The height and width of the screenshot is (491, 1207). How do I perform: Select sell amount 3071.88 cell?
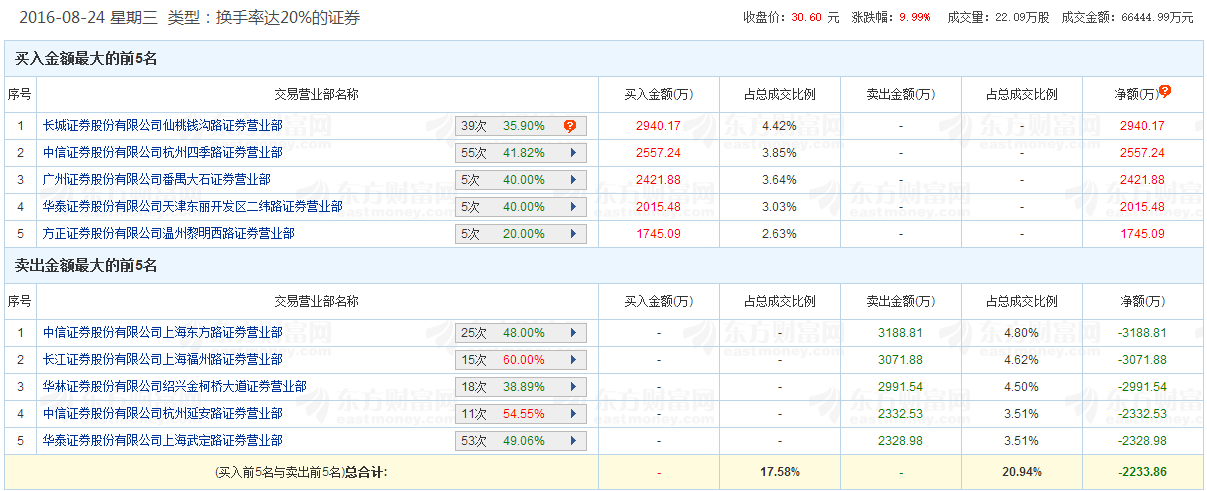pyautogui.click(x=900, y=360)
